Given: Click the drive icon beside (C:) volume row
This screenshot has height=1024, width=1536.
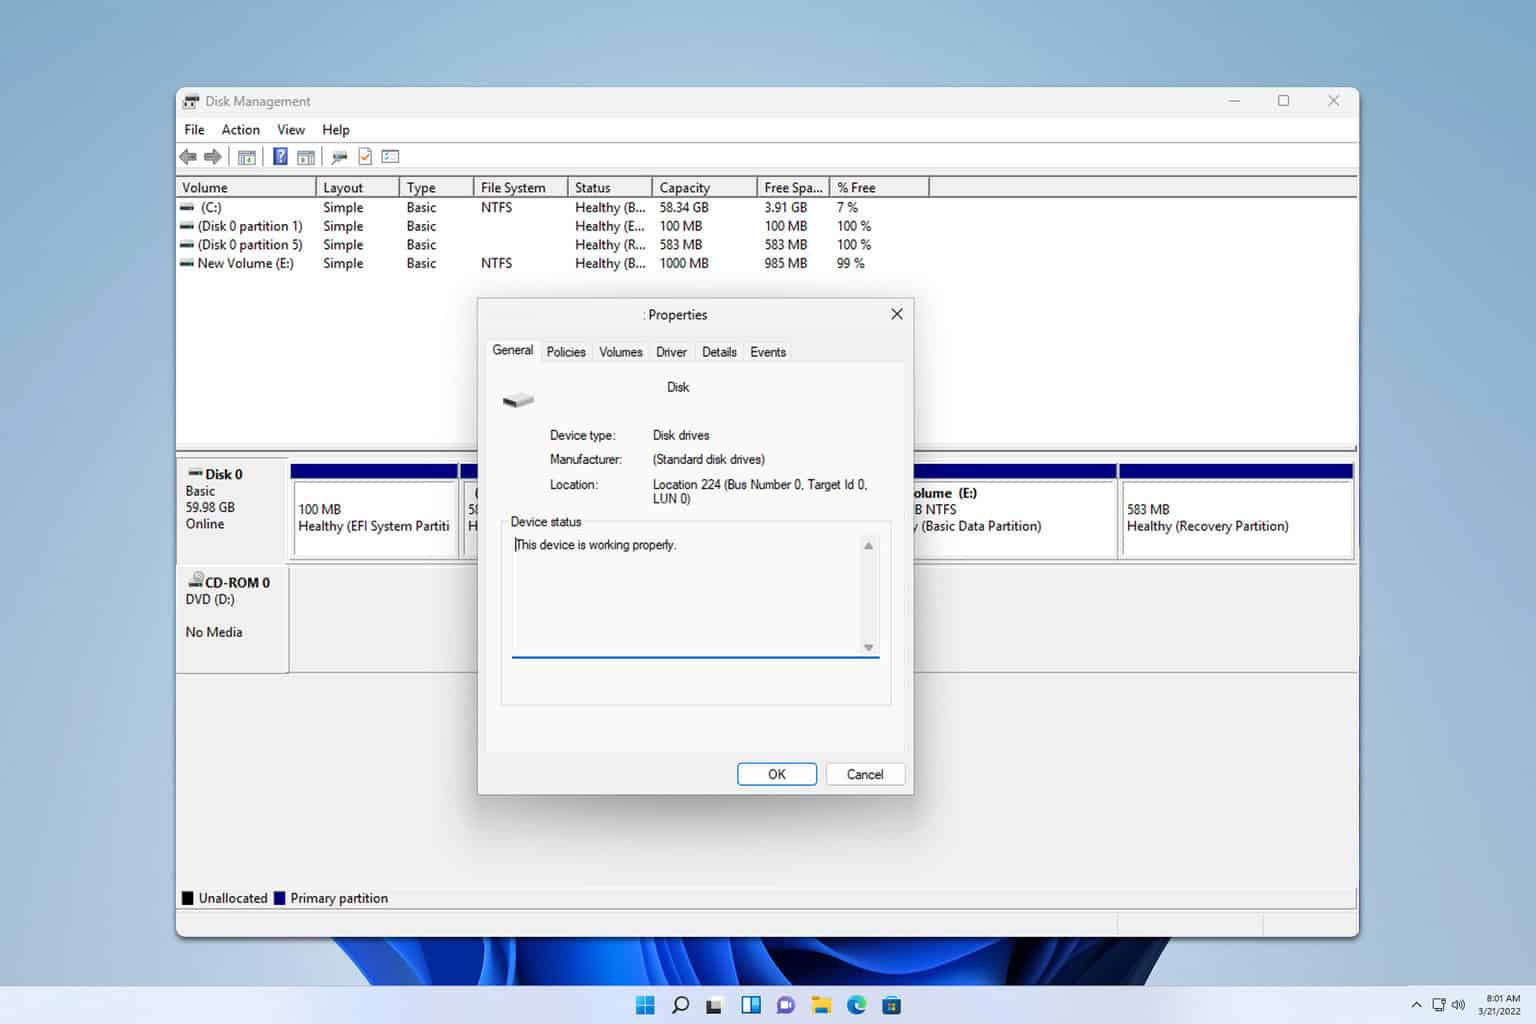Looking at the screenshot, I should click(187, 207).
